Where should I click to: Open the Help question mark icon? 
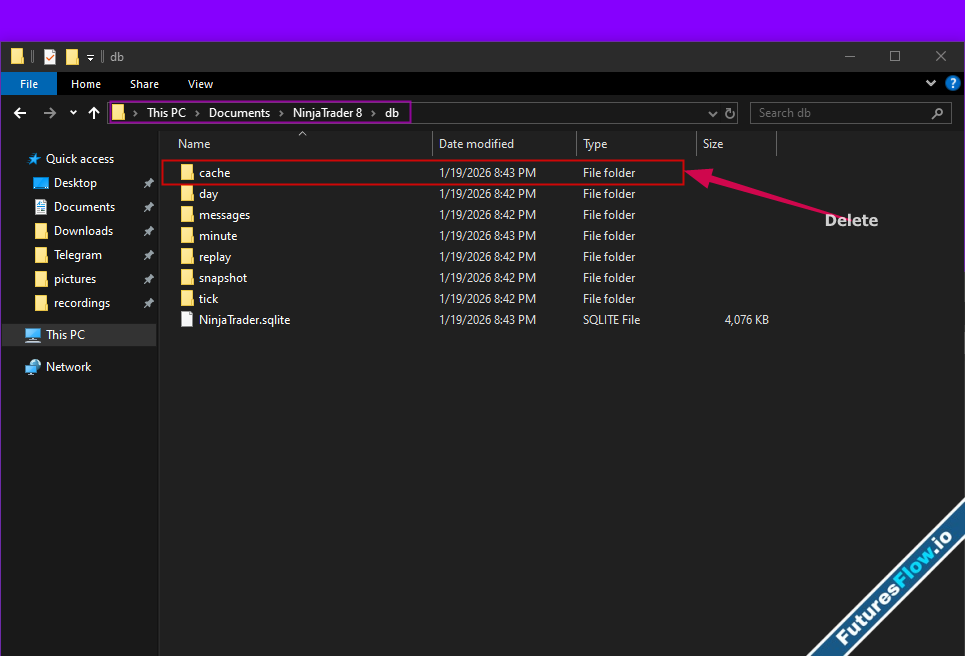(x=951, y=84)
